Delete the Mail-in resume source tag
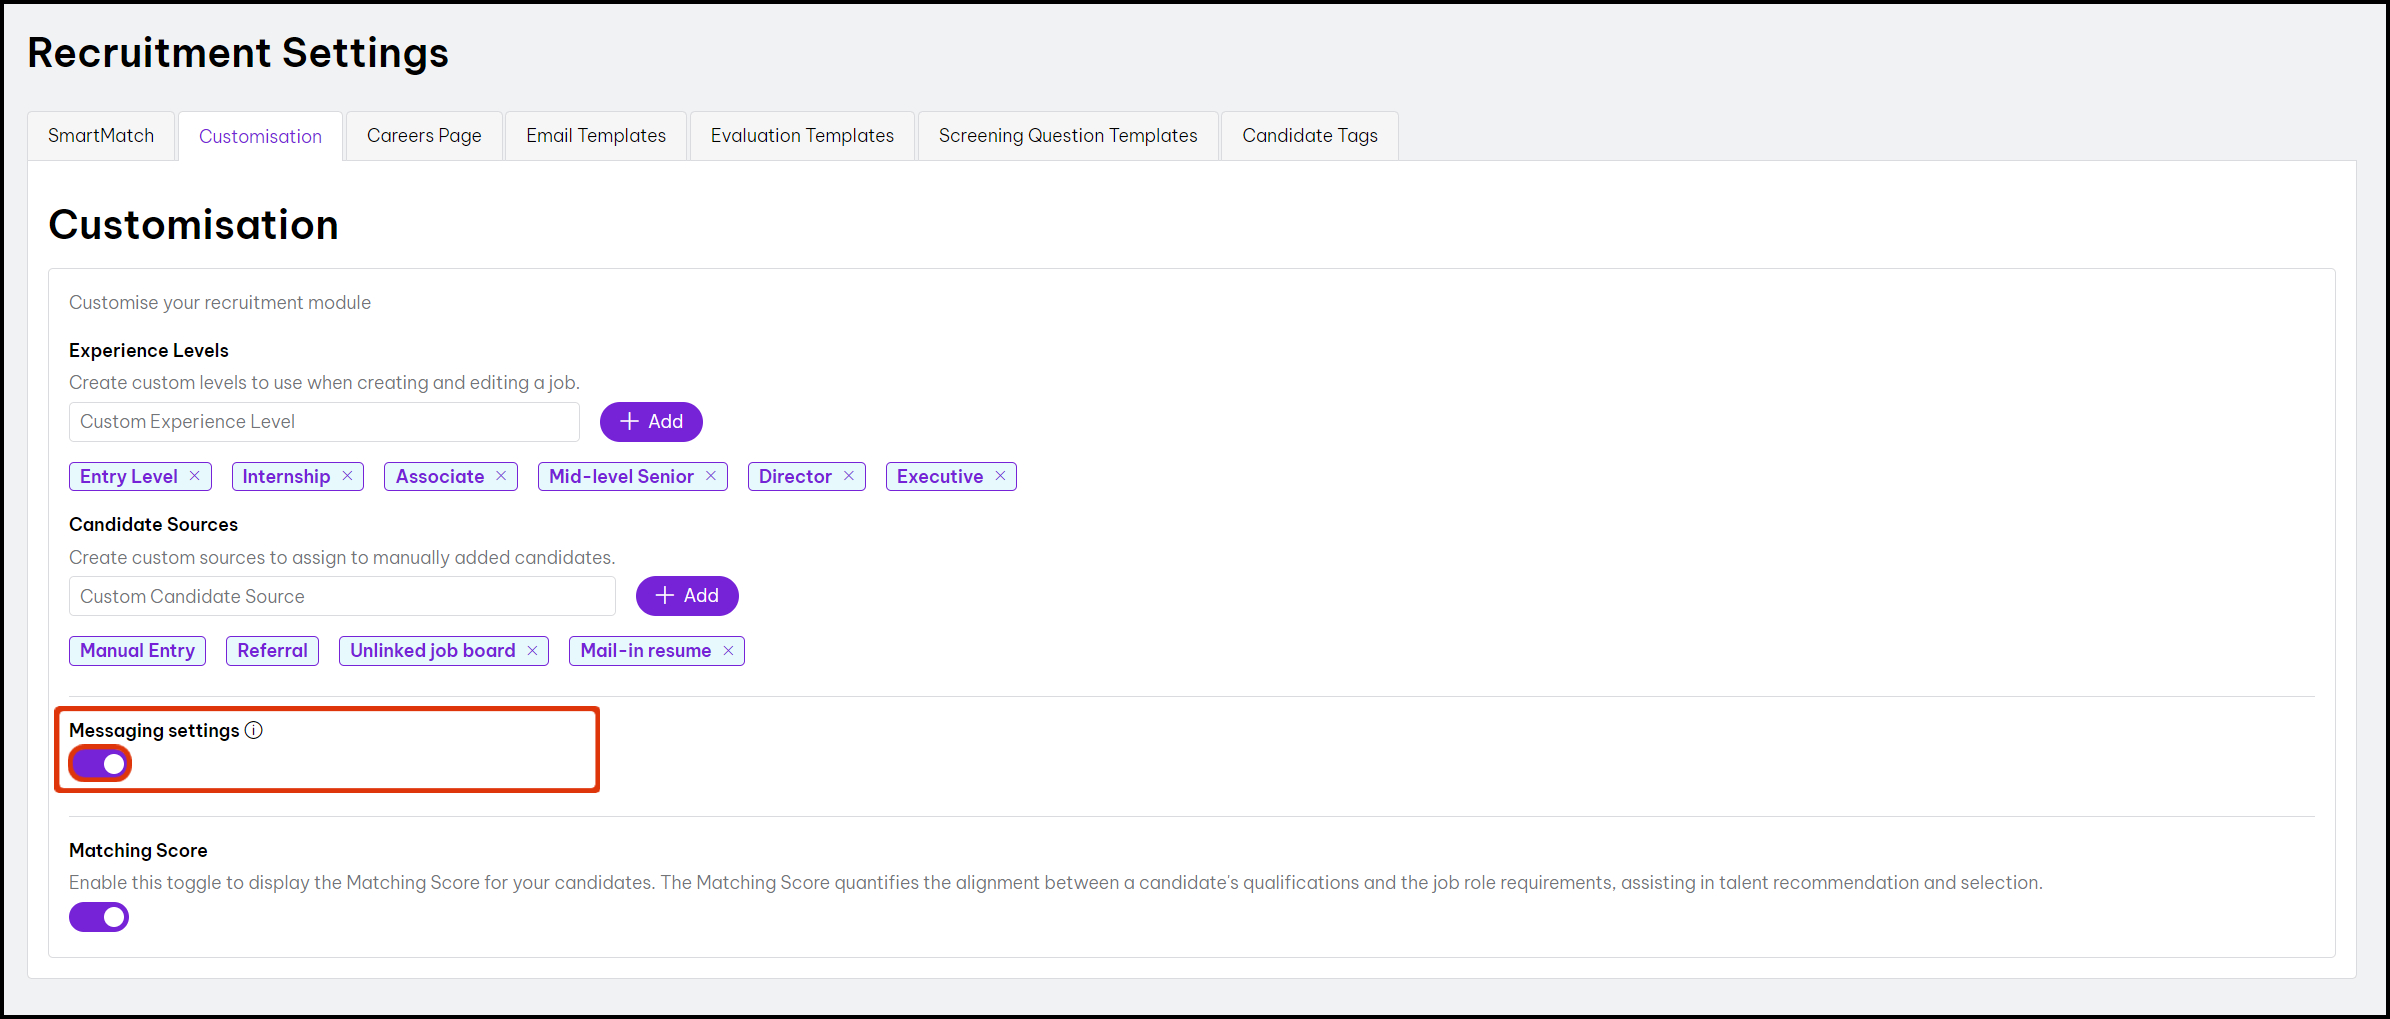Screen dimensions: 2390x1019 (x=728, y=651)
